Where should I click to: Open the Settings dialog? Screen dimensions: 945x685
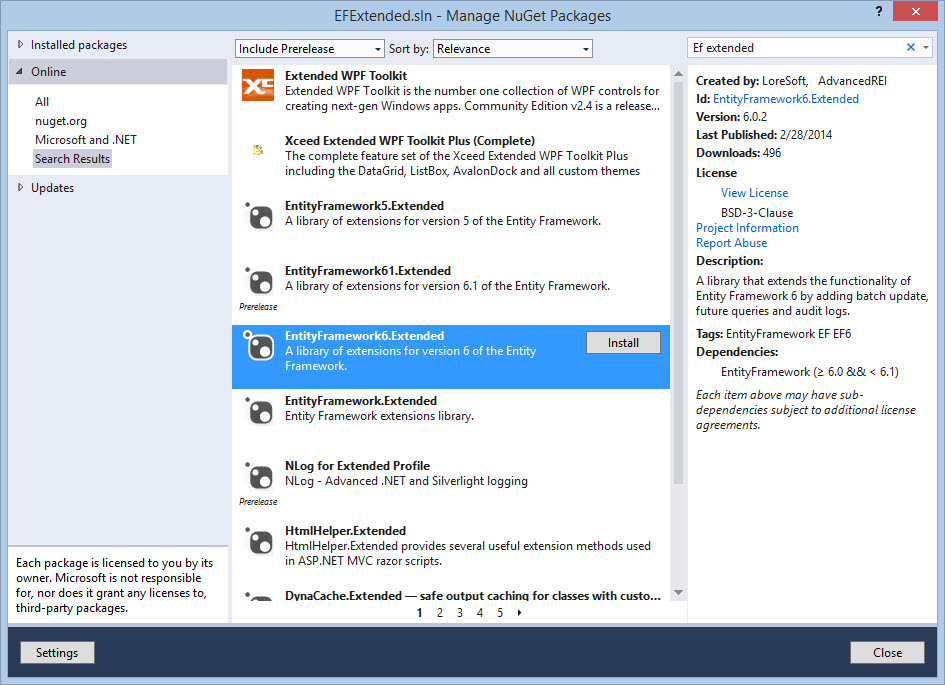57,652
